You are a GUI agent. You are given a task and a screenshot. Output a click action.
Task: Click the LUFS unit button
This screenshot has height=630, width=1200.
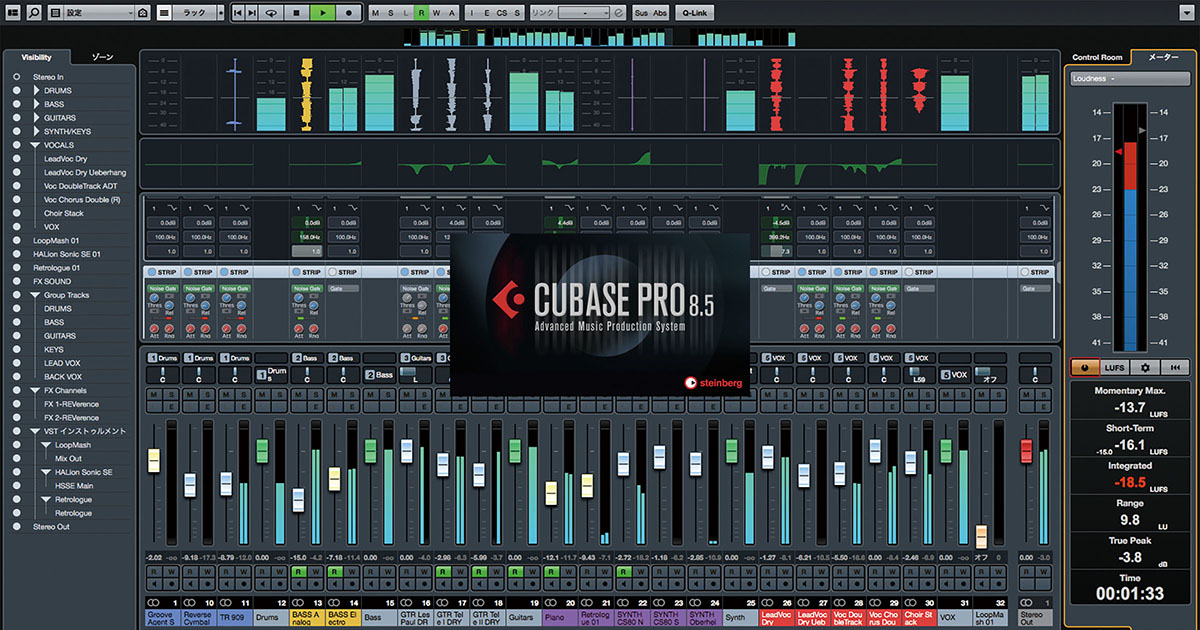pos(1115,367)
